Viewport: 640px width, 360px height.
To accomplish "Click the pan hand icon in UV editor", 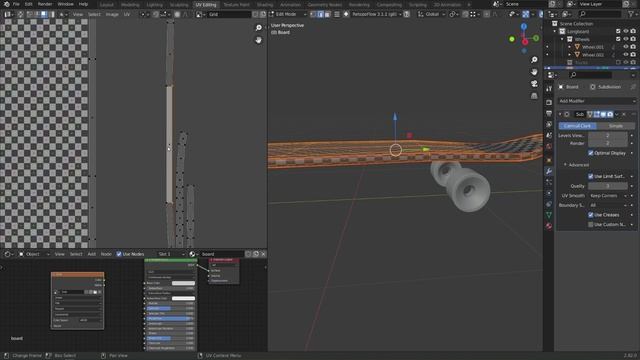I will pos(258,40).
